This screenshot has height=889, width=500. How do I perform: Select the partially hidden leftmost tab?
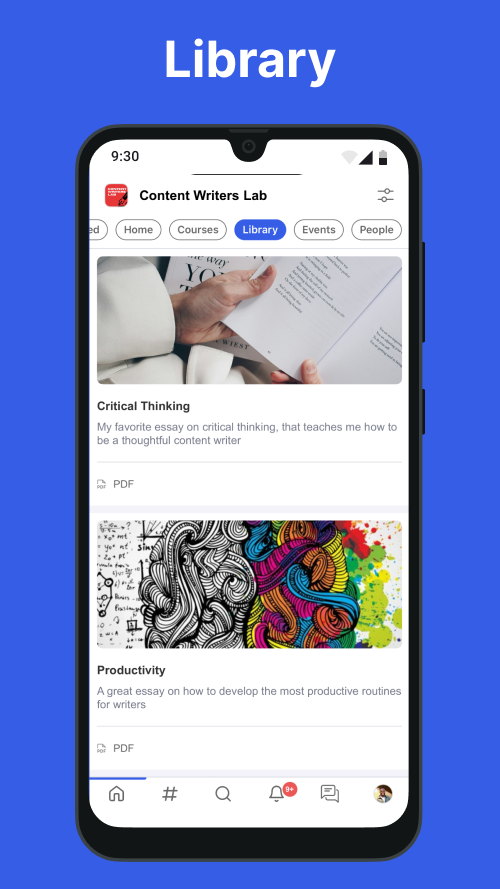[x=98, y=230]
